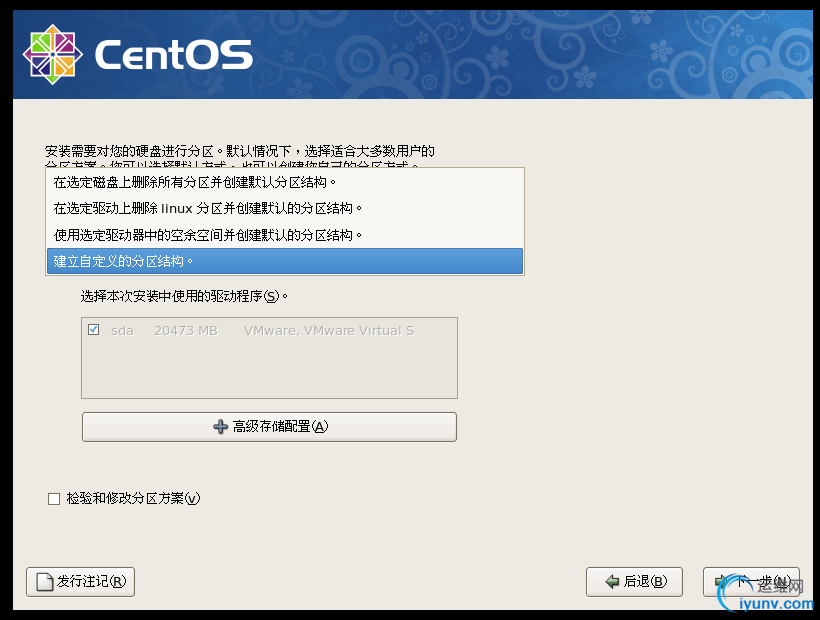Select 在选定驱动上删除 linux 分区 option

207,208
